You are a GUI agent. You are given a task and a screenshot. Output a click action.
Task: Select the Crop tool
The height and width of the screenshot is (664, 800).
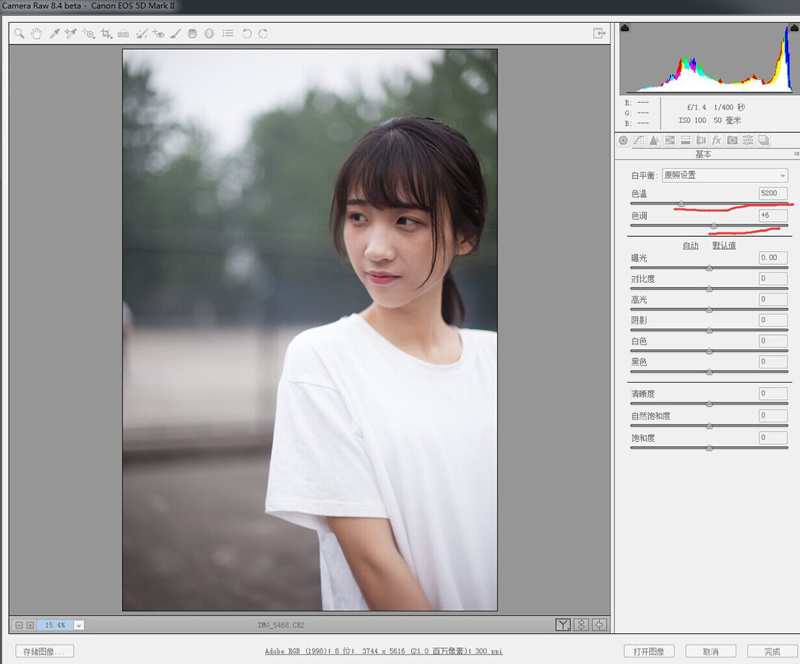pyautogui.click(x=106, y=34)
